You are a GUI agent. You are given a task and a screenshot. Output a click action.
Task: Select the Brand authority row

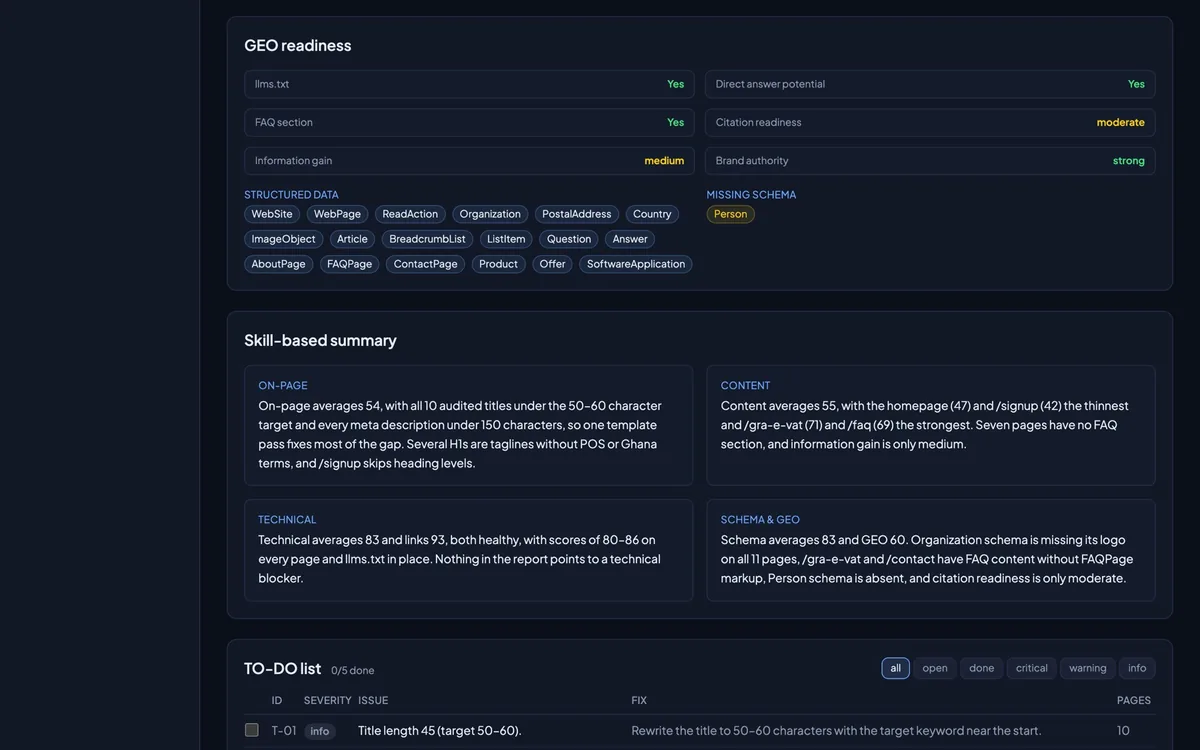coord(930,160)
